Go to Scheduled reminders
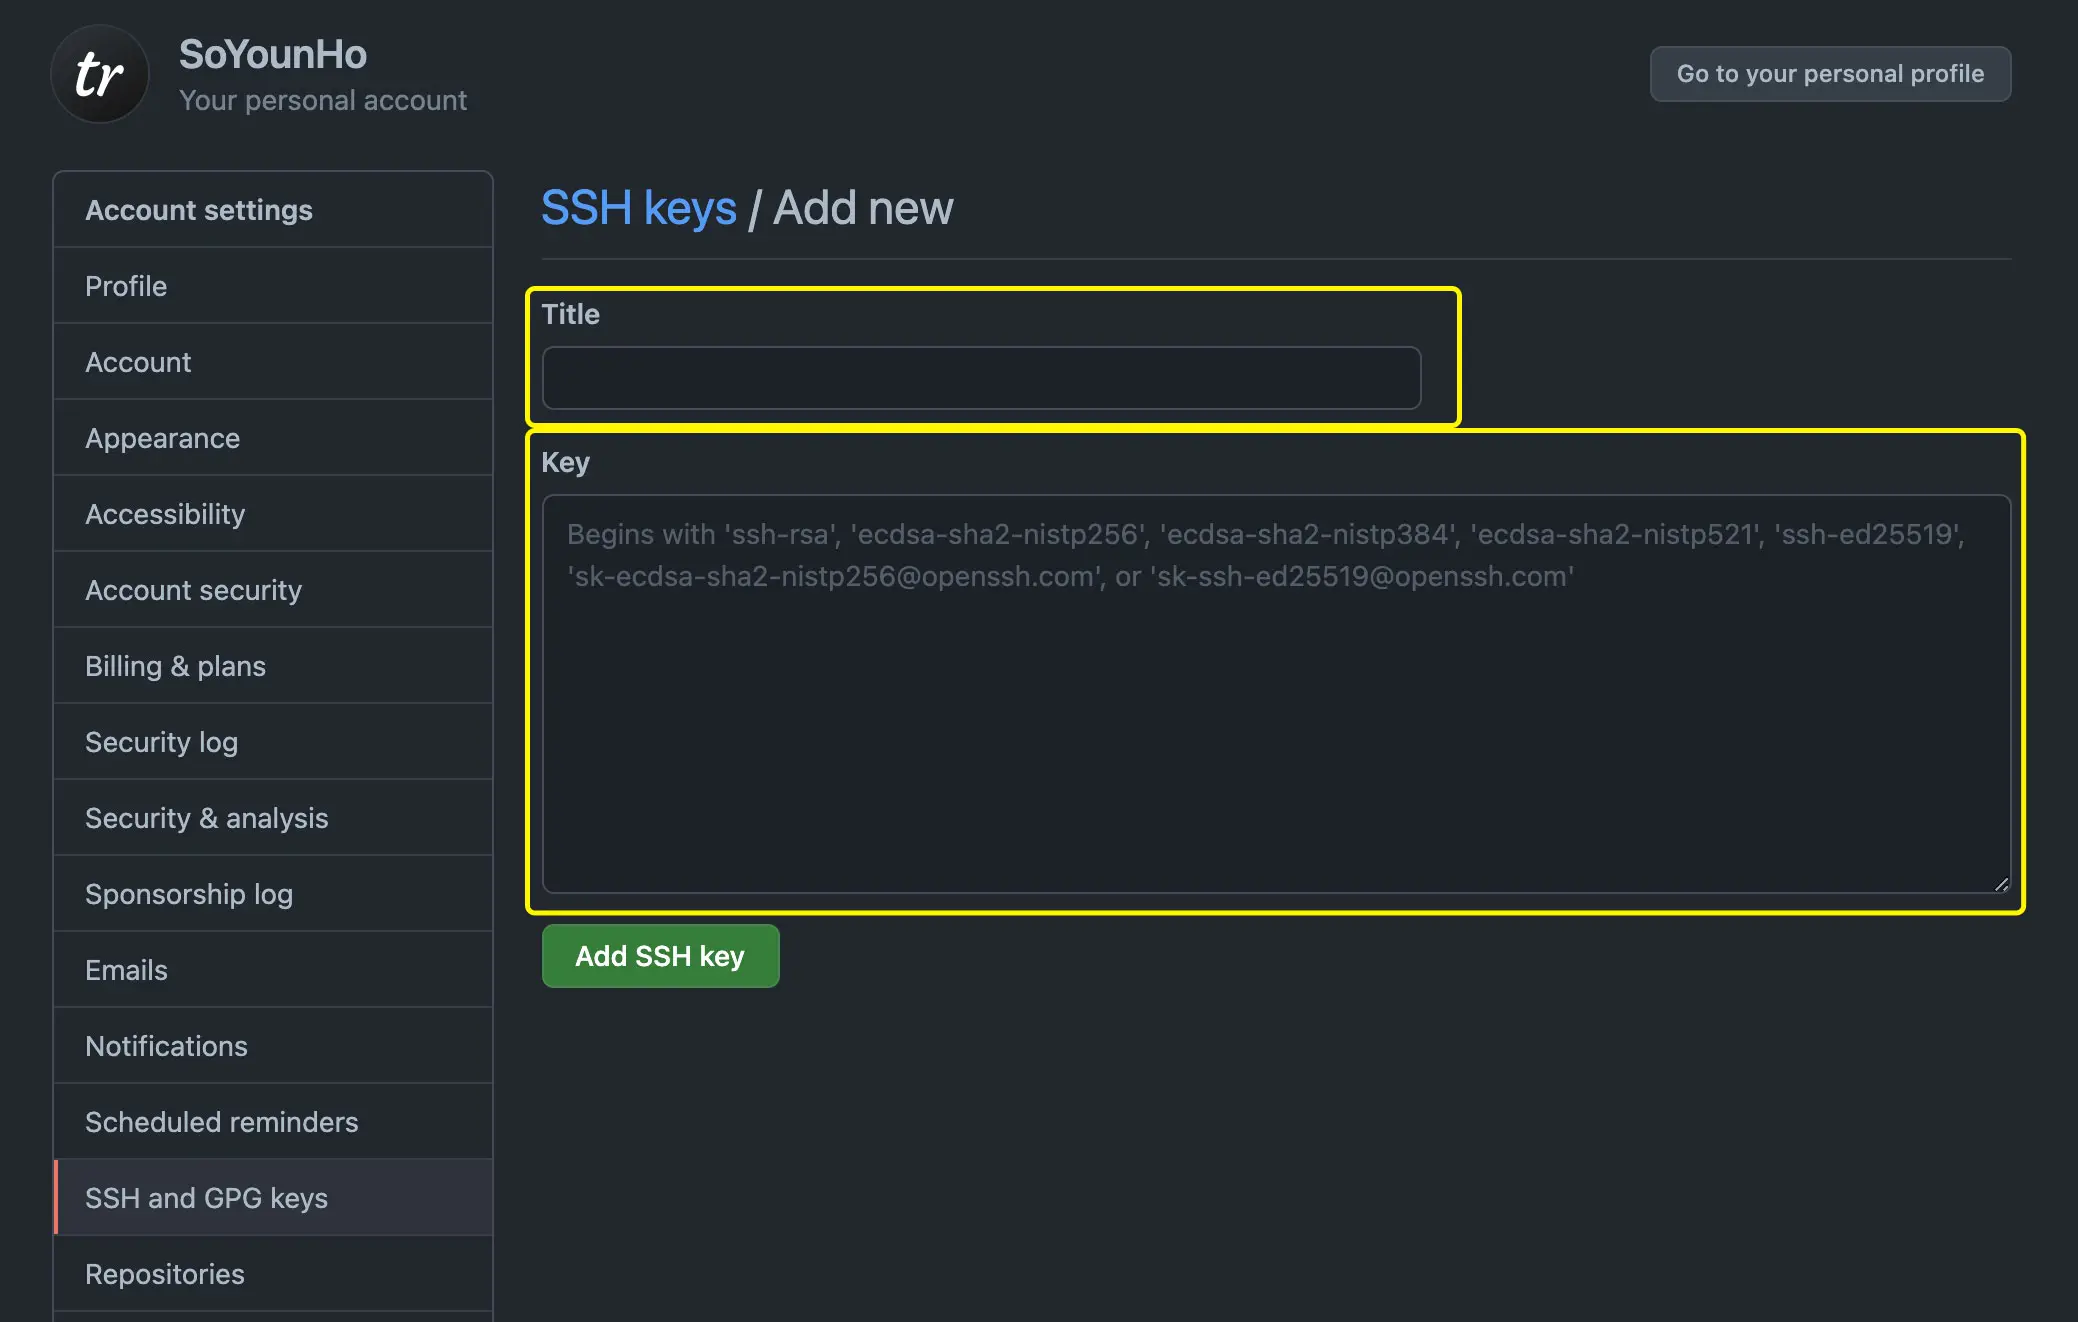Viewport: 2078px width, 1322px height. pos(221,1122)
